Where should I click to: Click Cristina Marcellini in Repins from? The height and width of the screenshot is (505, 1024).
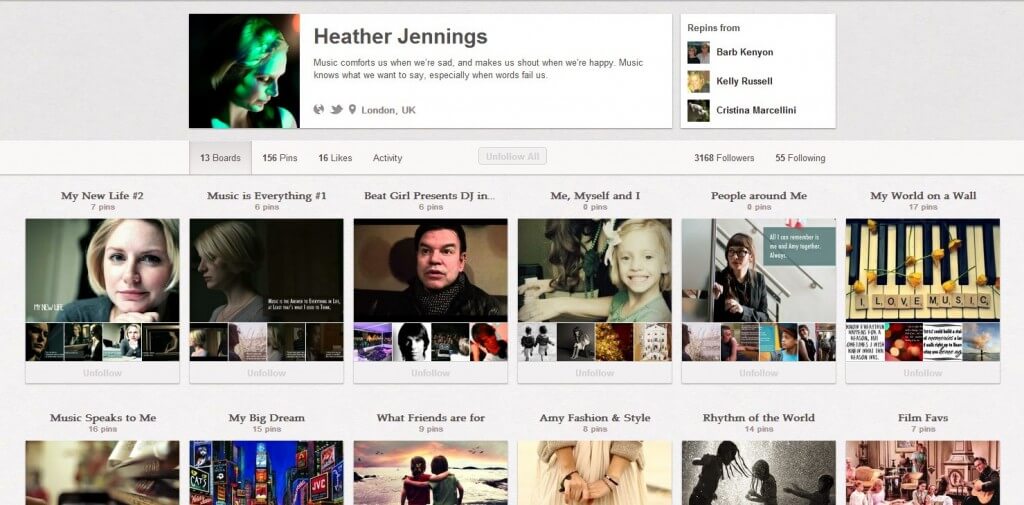[756, 110]
